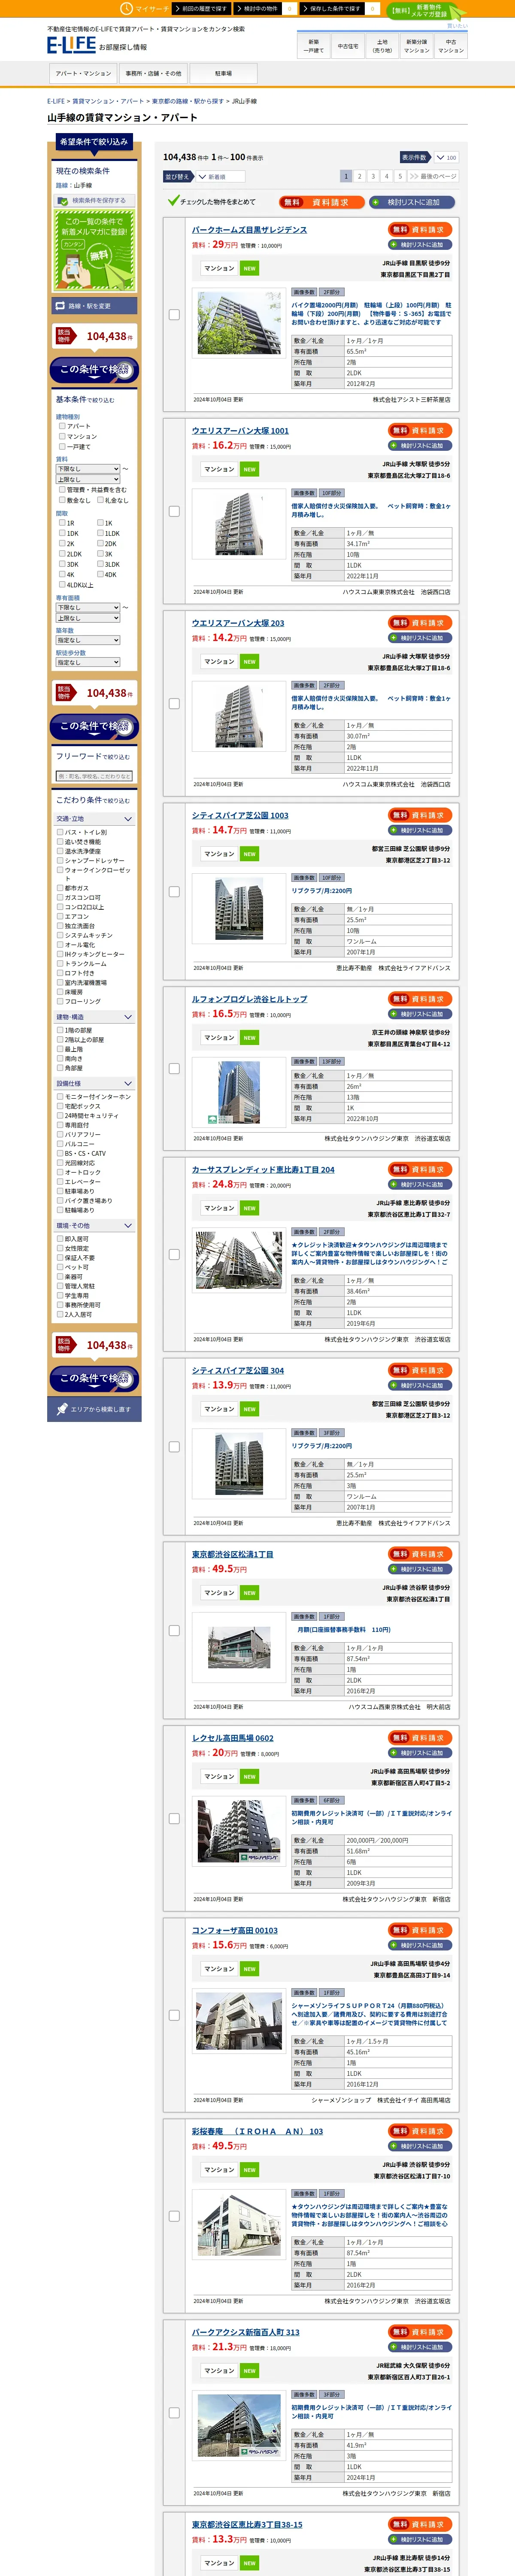The width and height of the screenshot is (515, 2576).
Task: Check the アパート building type box
Action: click(62, 426)
